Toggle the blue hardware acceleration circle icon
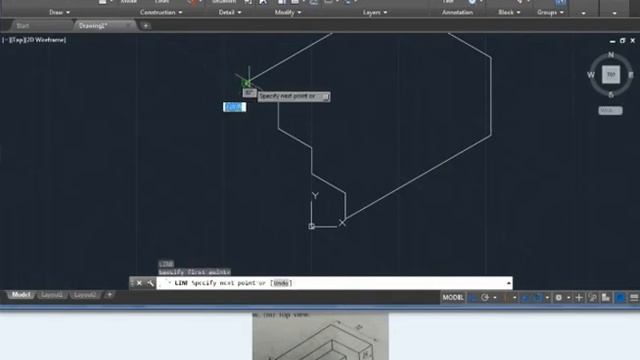The width and height of the screenshot is (640, 360). (620, 298)
